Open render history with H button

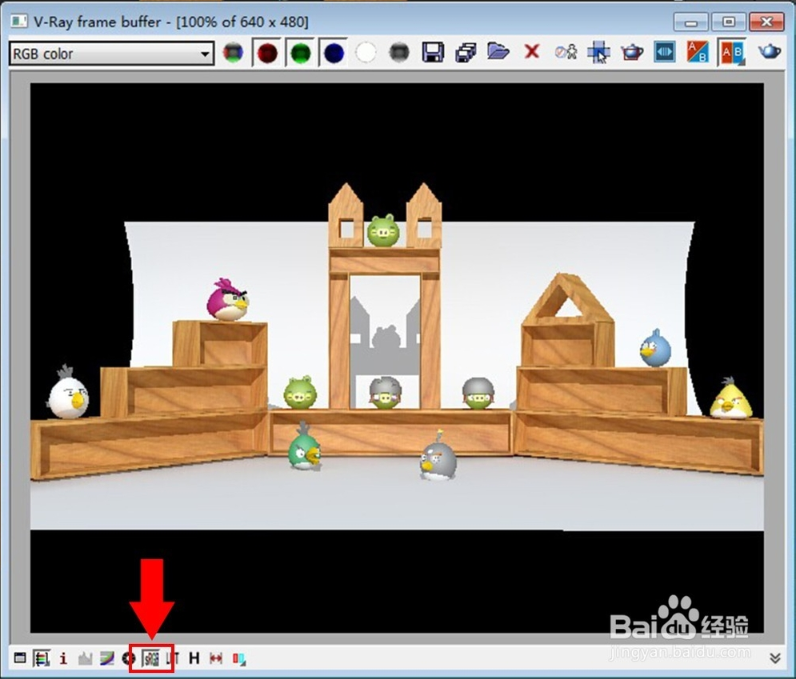[x=194, y=658]
